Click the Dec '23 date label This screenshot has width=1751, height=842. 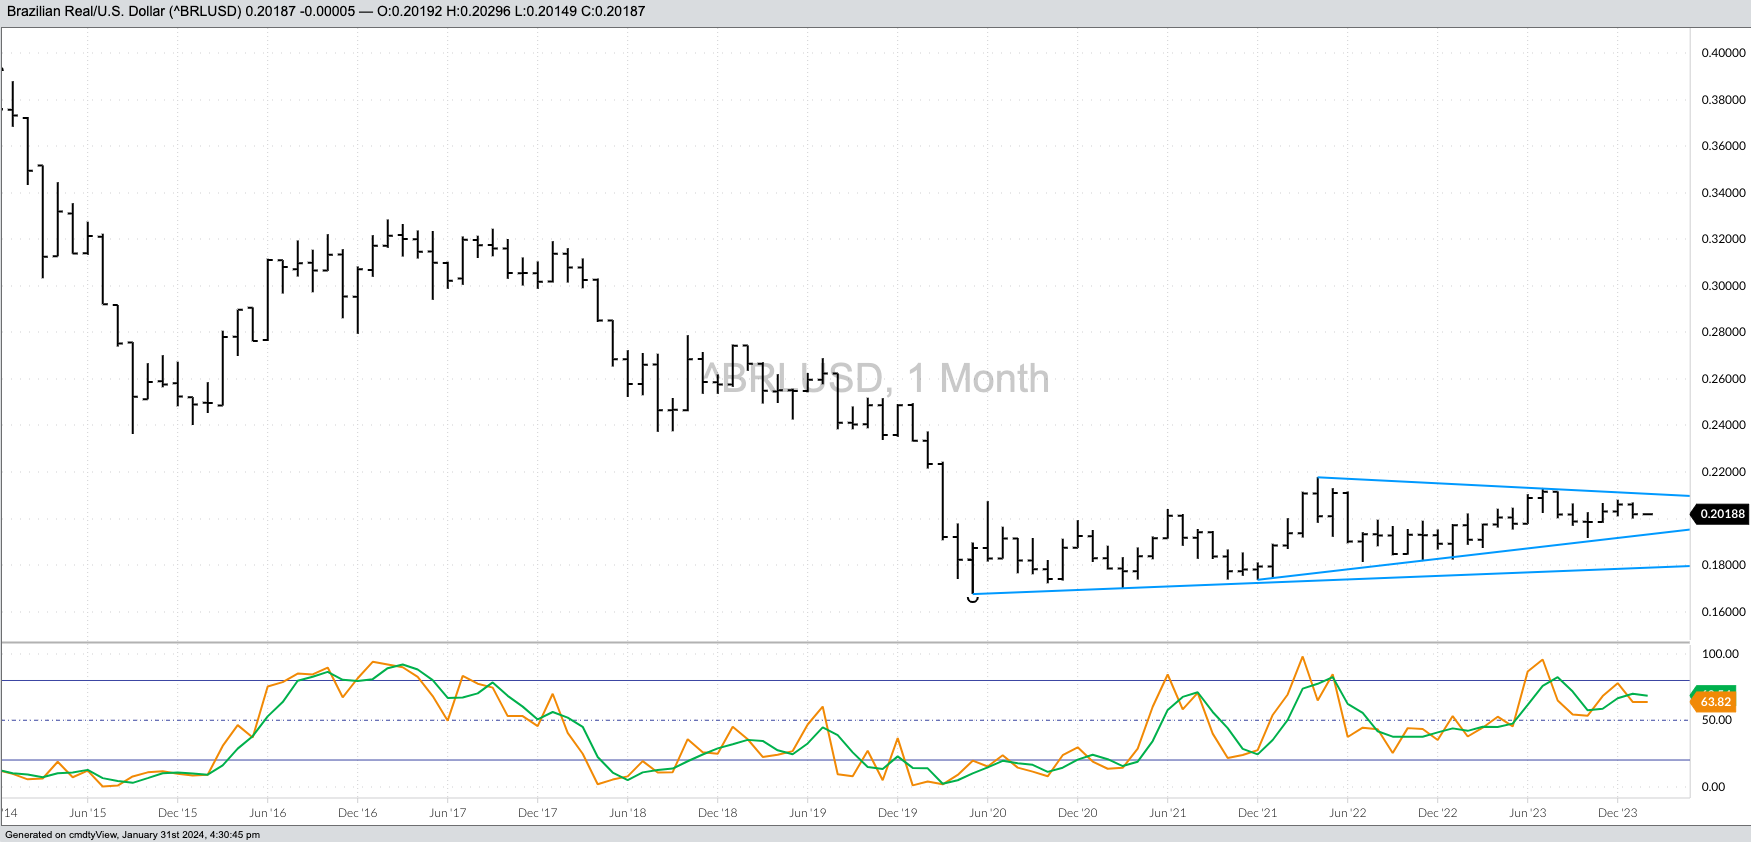coord(1617,813)
